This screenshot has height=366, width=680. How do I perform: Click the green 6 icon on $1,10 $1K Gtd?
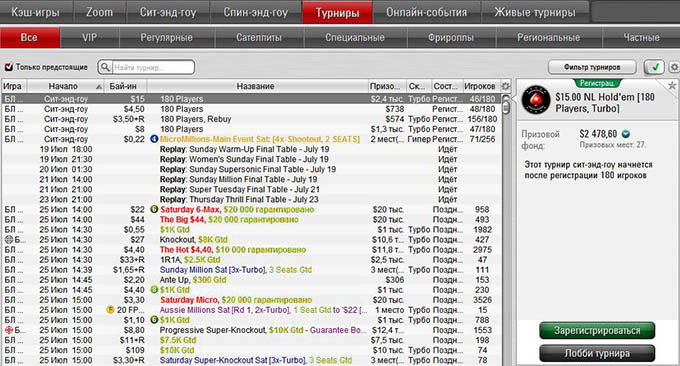pyautogui.click(x=154, y=320)
